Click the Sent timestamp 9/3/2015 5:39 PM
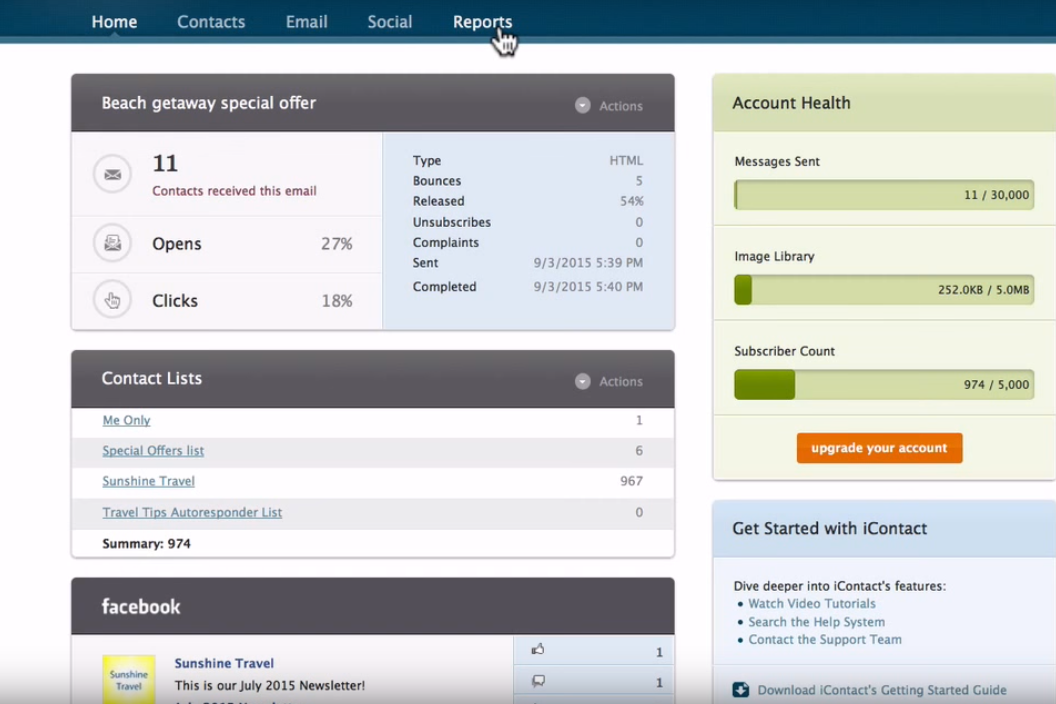Image resolution: width=1056 pixels, height=704 pixels. click(x=588, y=263)
